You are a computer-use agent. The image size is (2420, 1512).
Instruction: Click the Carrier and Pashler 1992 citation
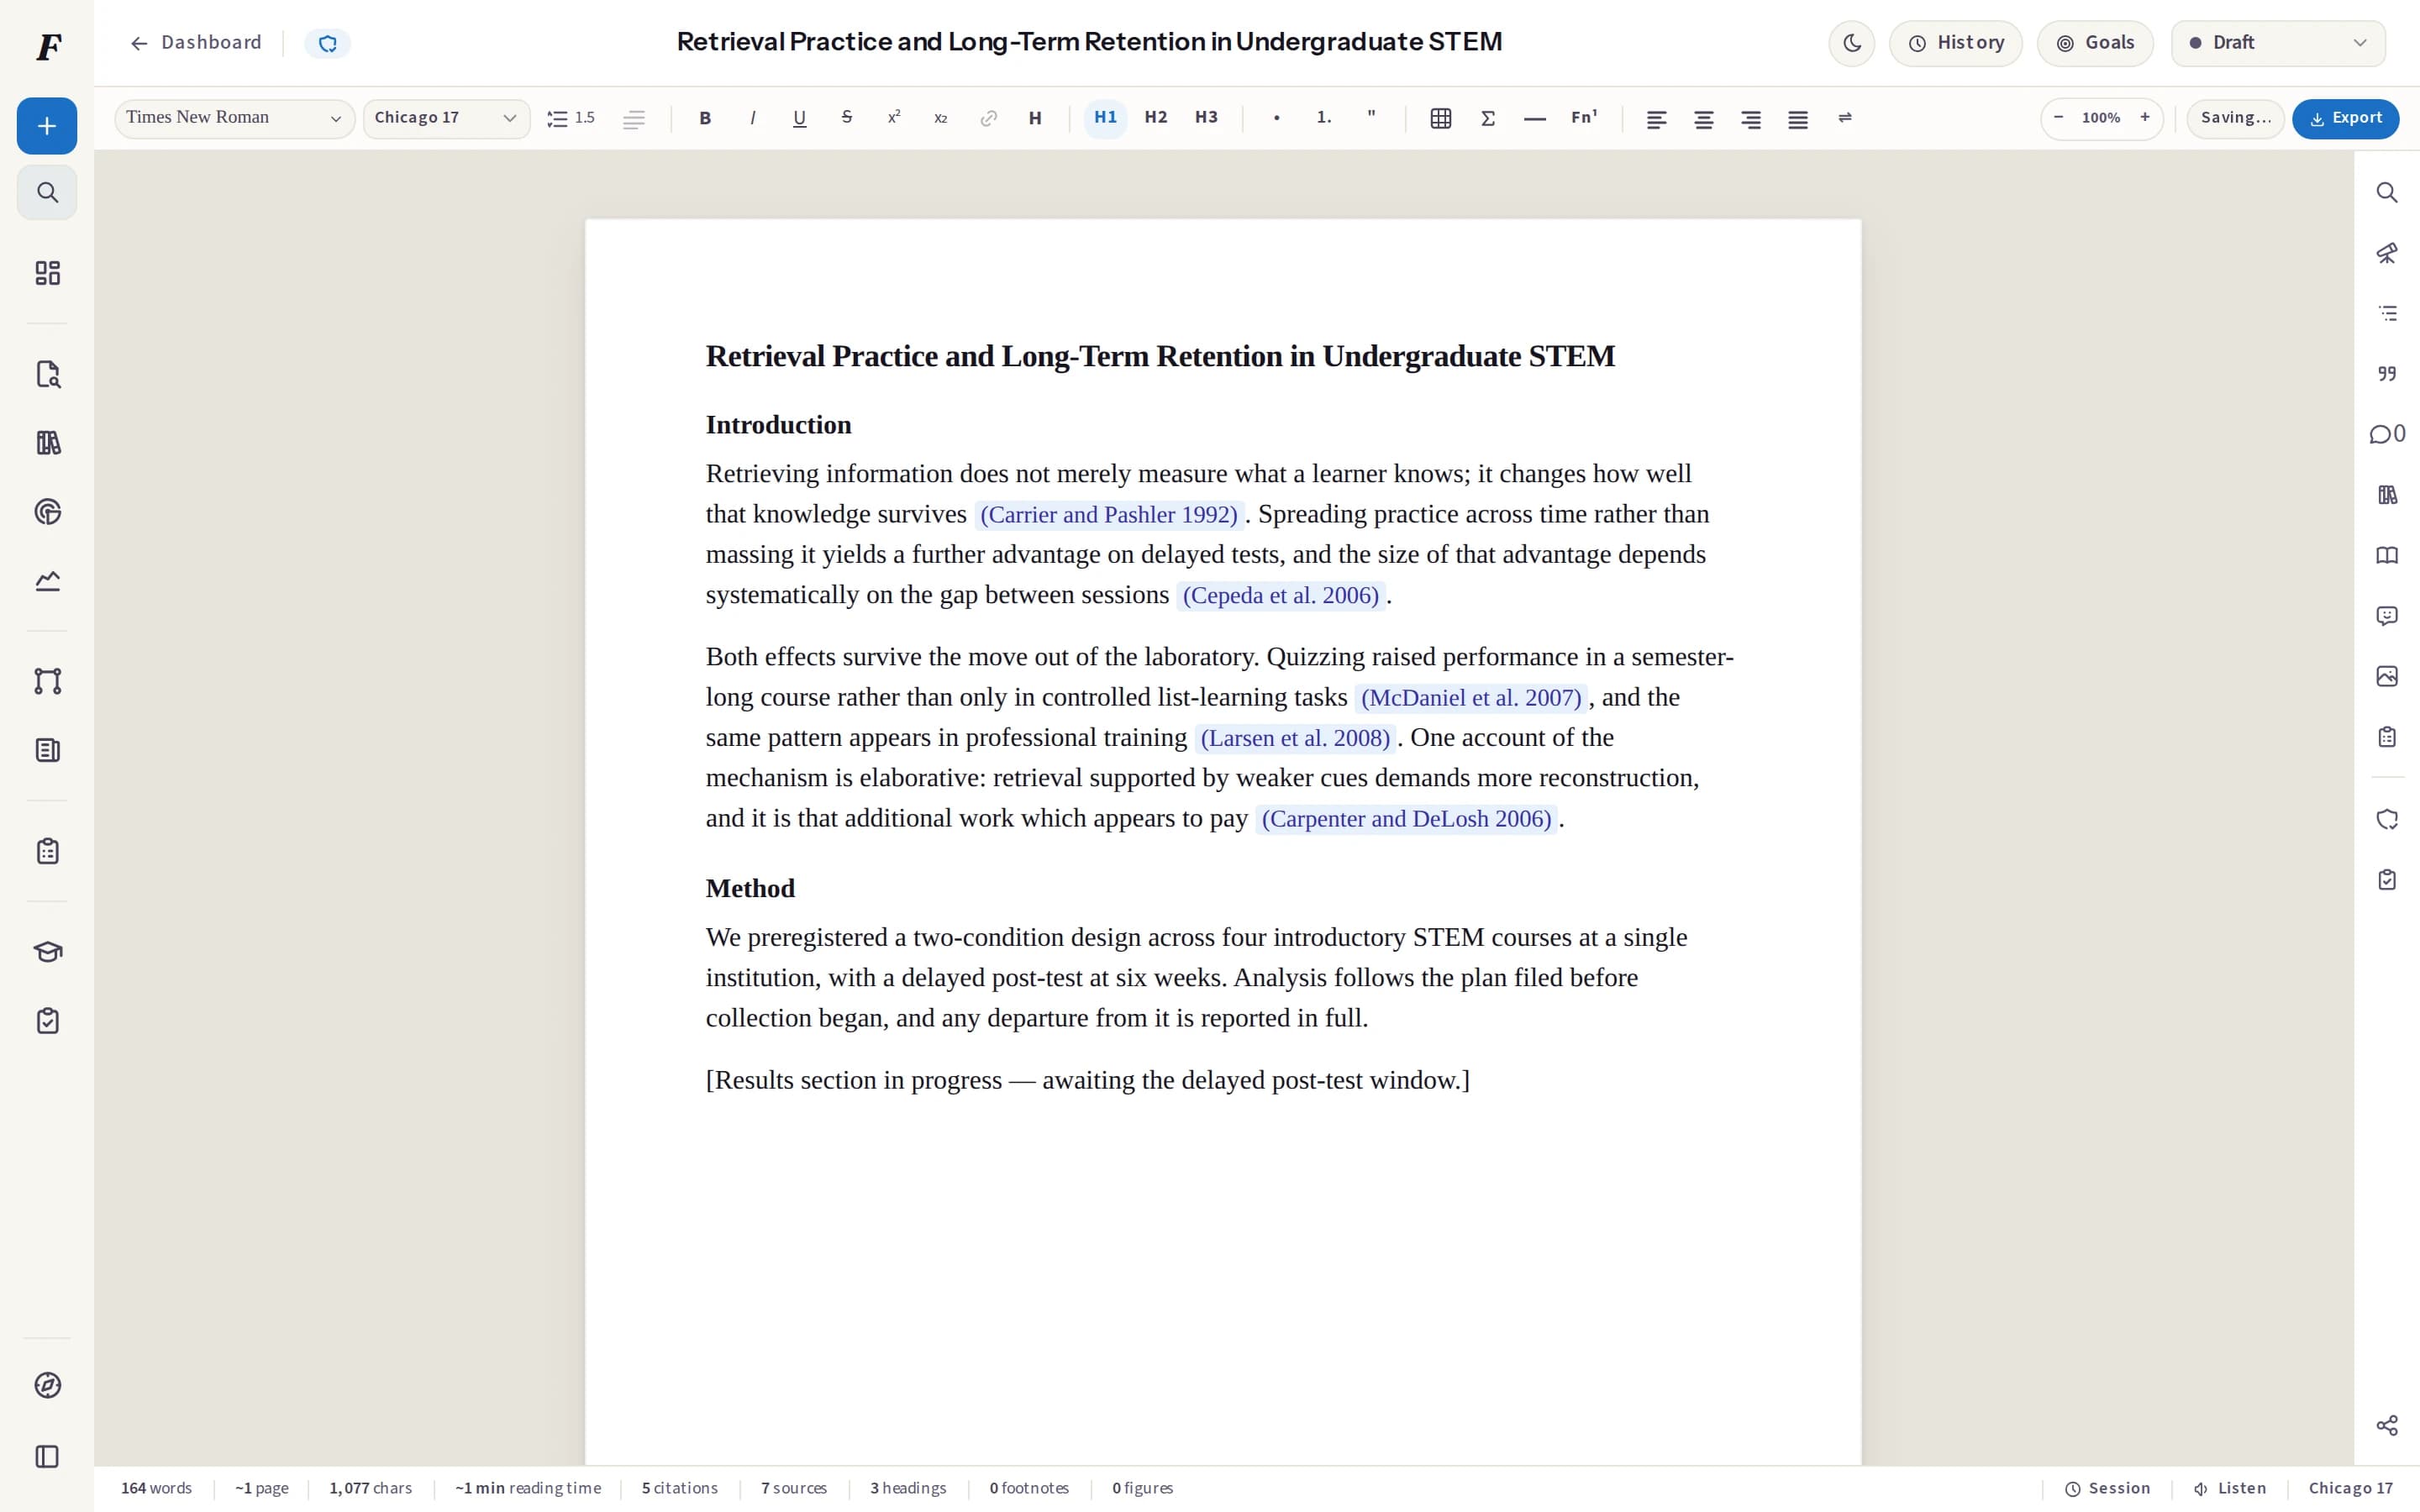(x=1109, y=515)
